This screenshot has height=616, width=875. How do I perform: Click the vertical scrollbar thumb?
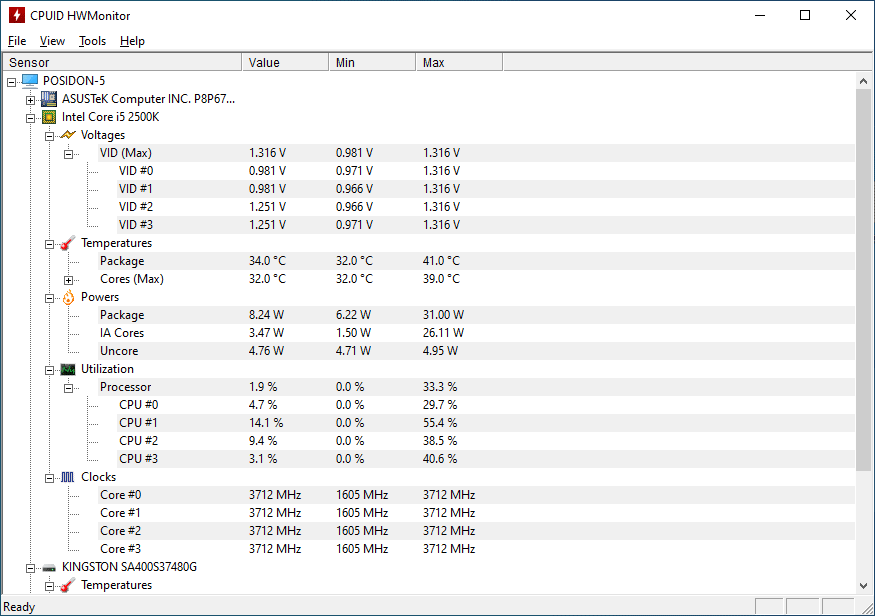(x=863, y=280)
